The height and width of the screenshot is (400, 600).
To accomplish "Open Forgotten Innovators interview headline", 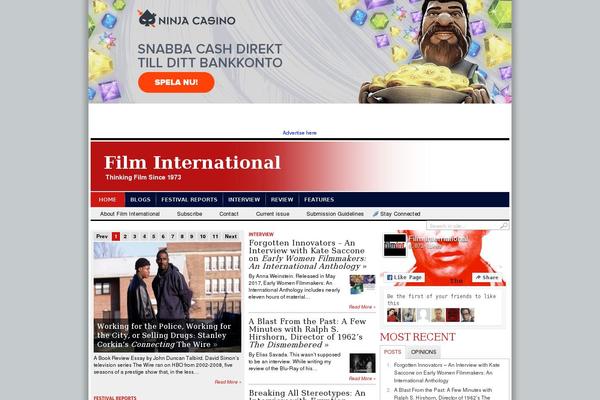I will pyautogui.click(x=307, y=255).
